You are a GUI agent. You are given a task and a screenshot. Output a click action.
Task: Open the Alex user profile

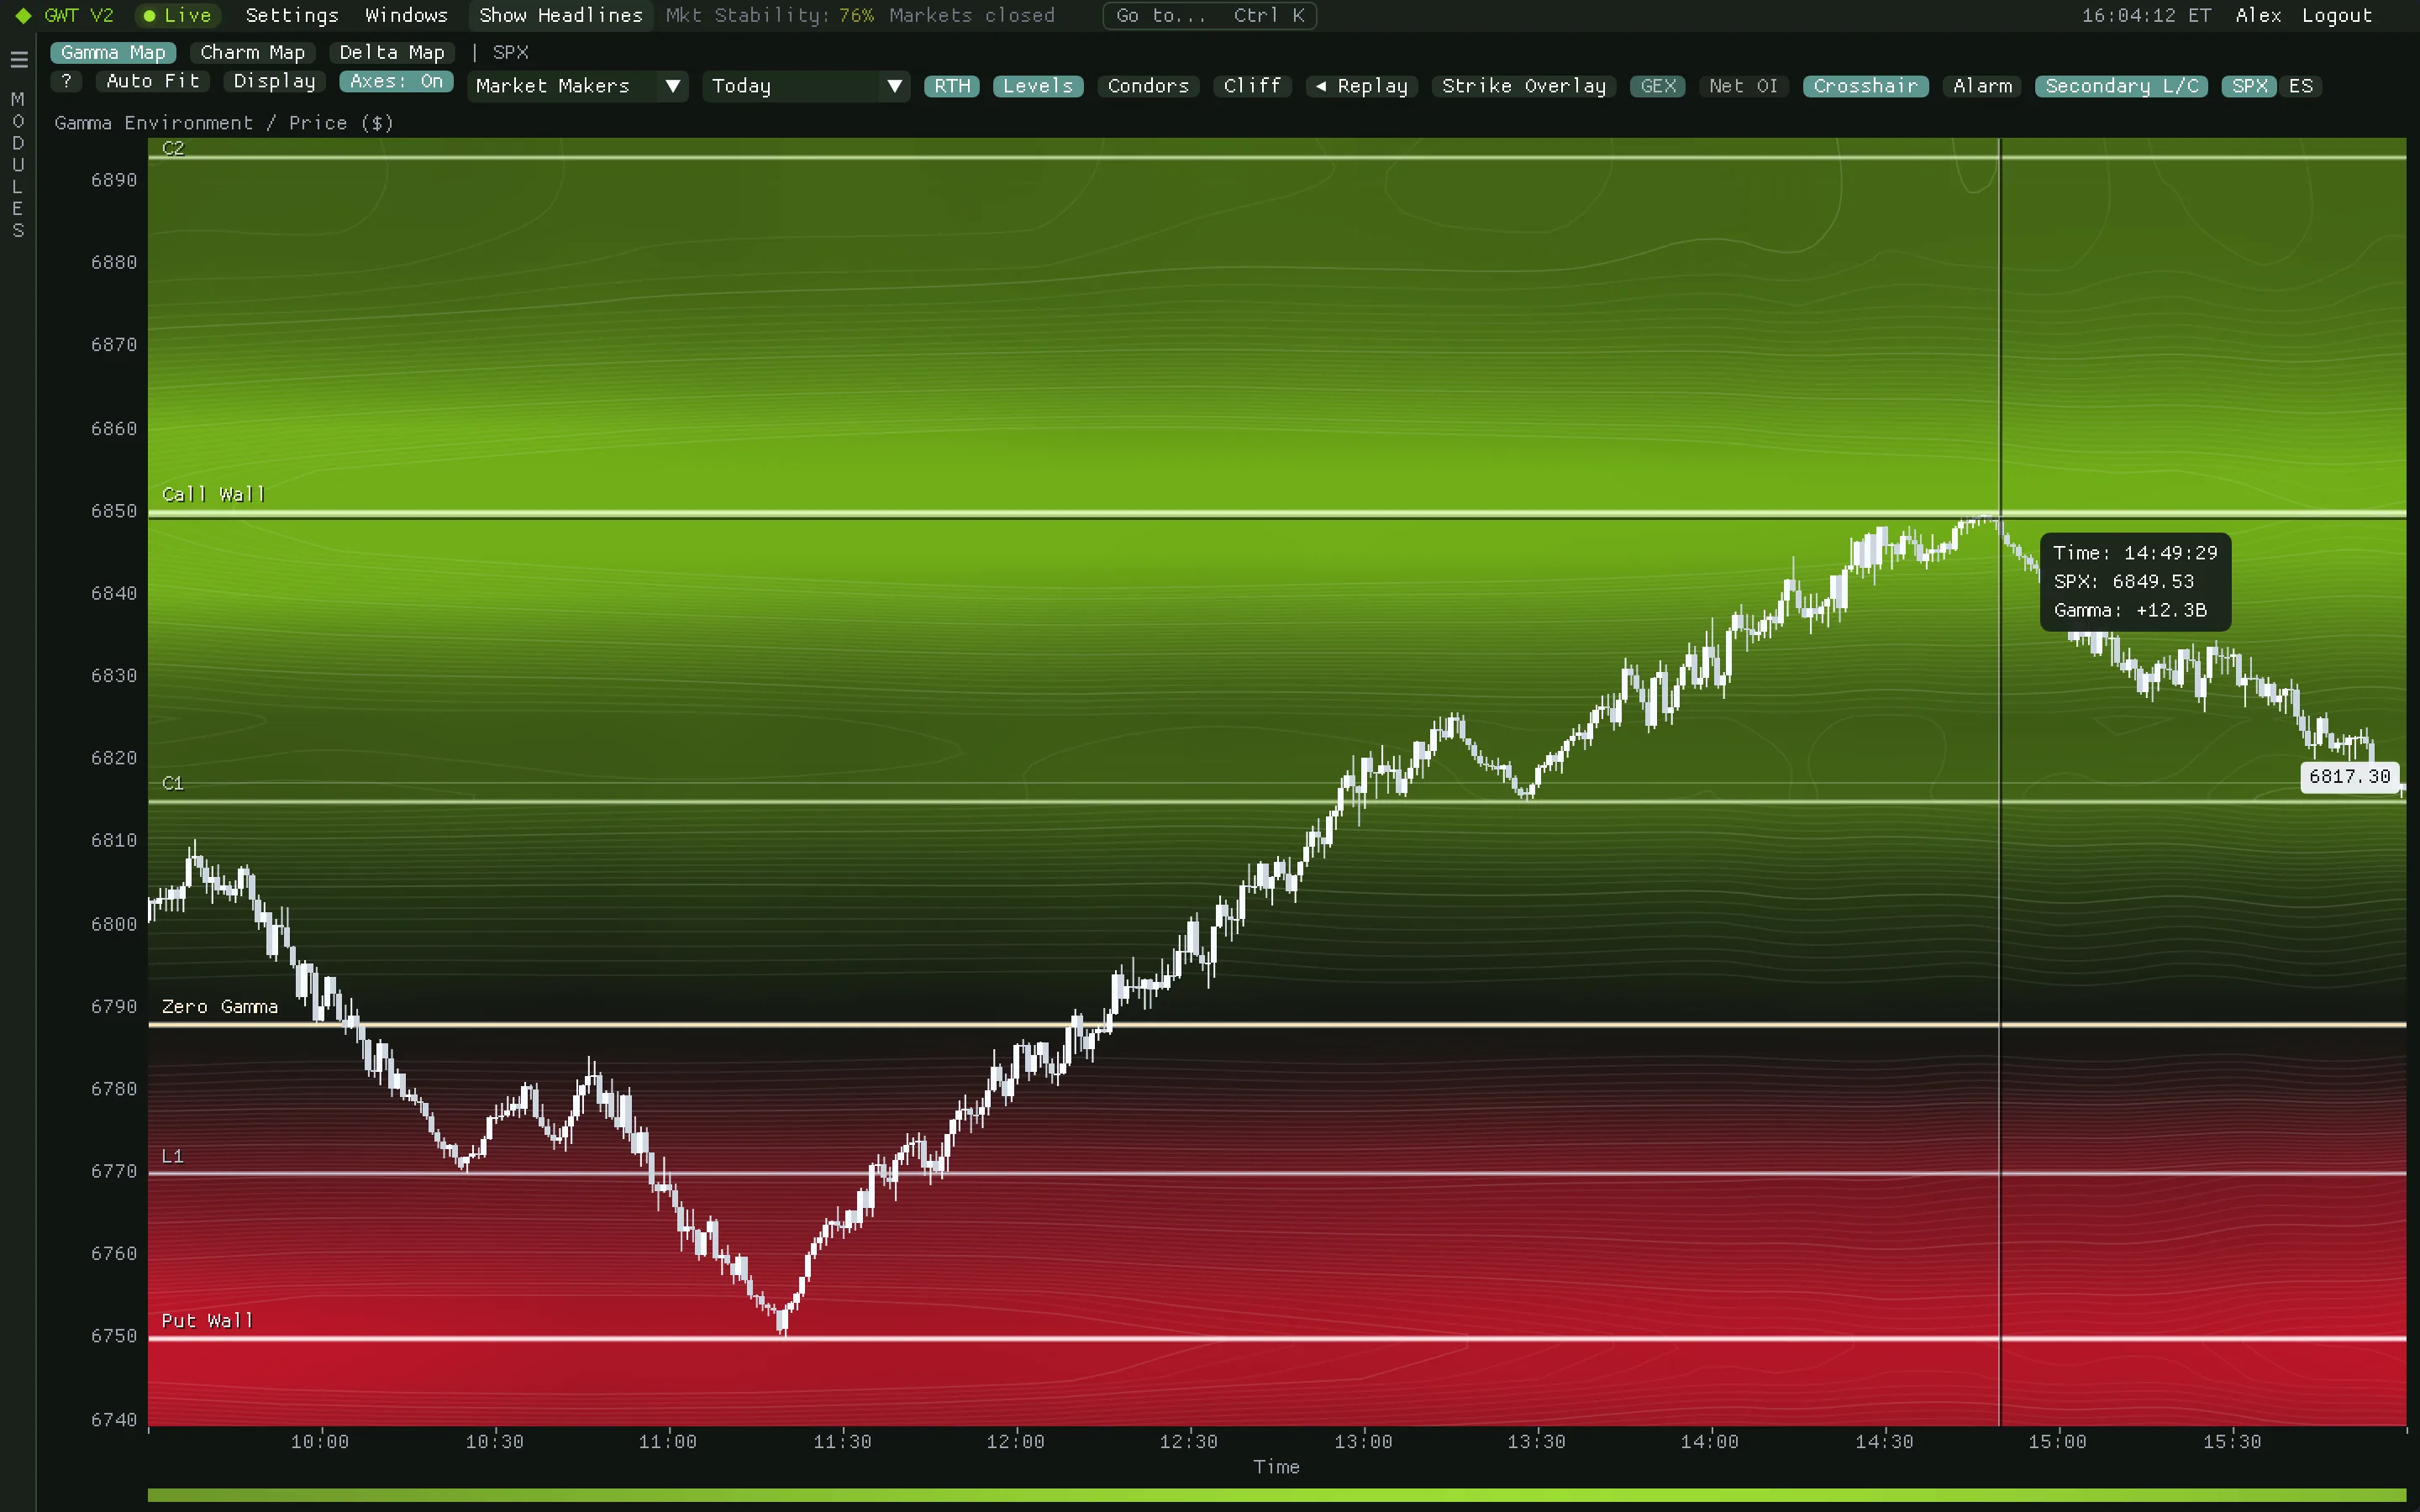coord(2258,15)
